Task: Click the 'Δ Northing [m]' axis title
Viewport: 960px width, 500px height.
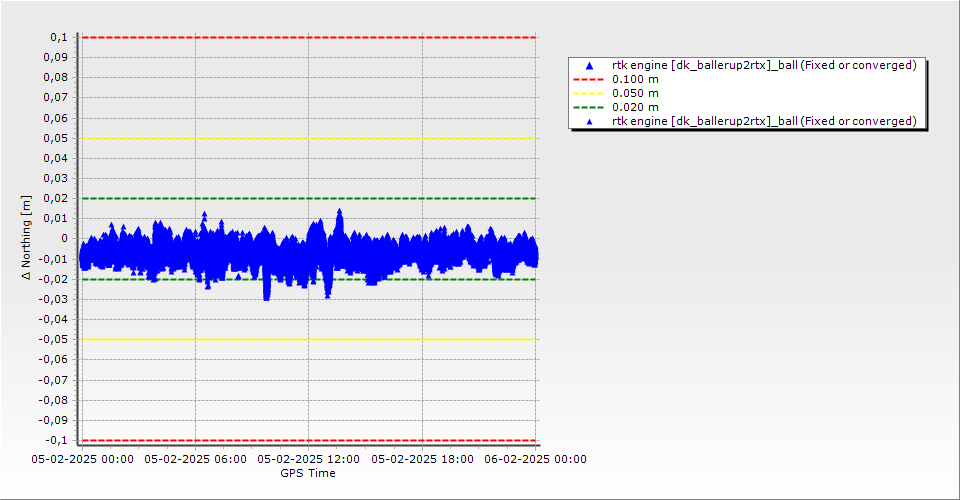Action: [x=26, y=238]
